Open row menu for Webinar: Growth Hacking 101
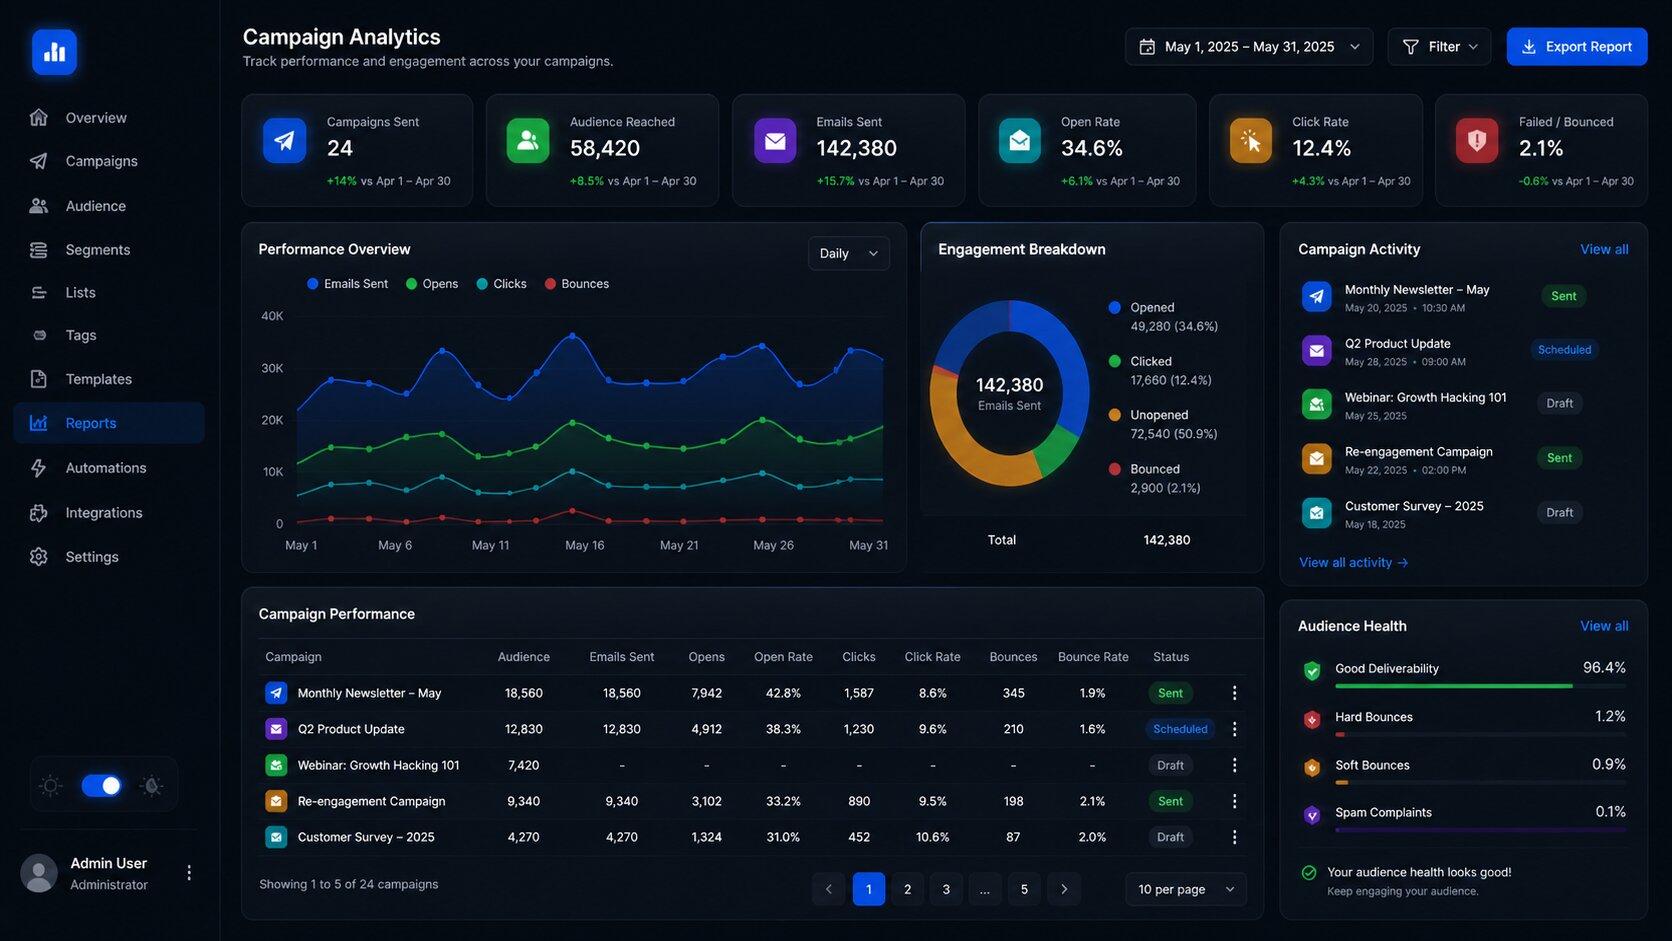Image resolution: width=1672 pixels, height=941 pixels. pos(1234,765)
